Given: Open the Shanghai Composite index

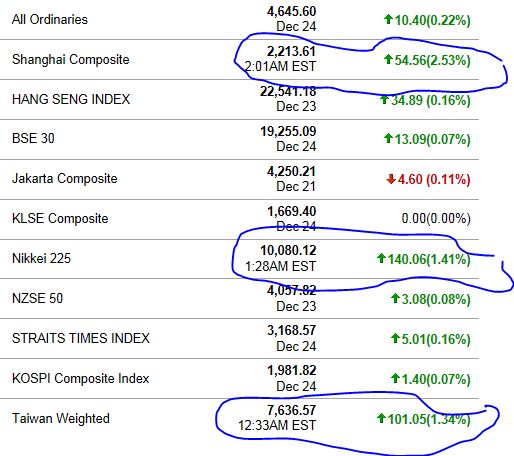Looking at the screenshot, I should point(71,60).
